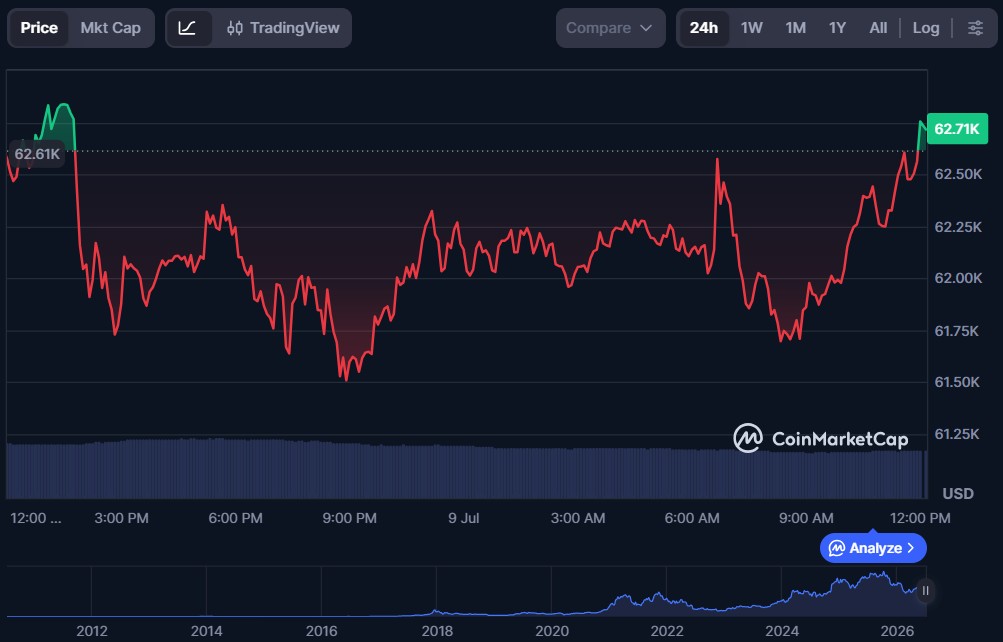
Task: Click the candlestick icon beside TradingView
Action: pos(235,28)
